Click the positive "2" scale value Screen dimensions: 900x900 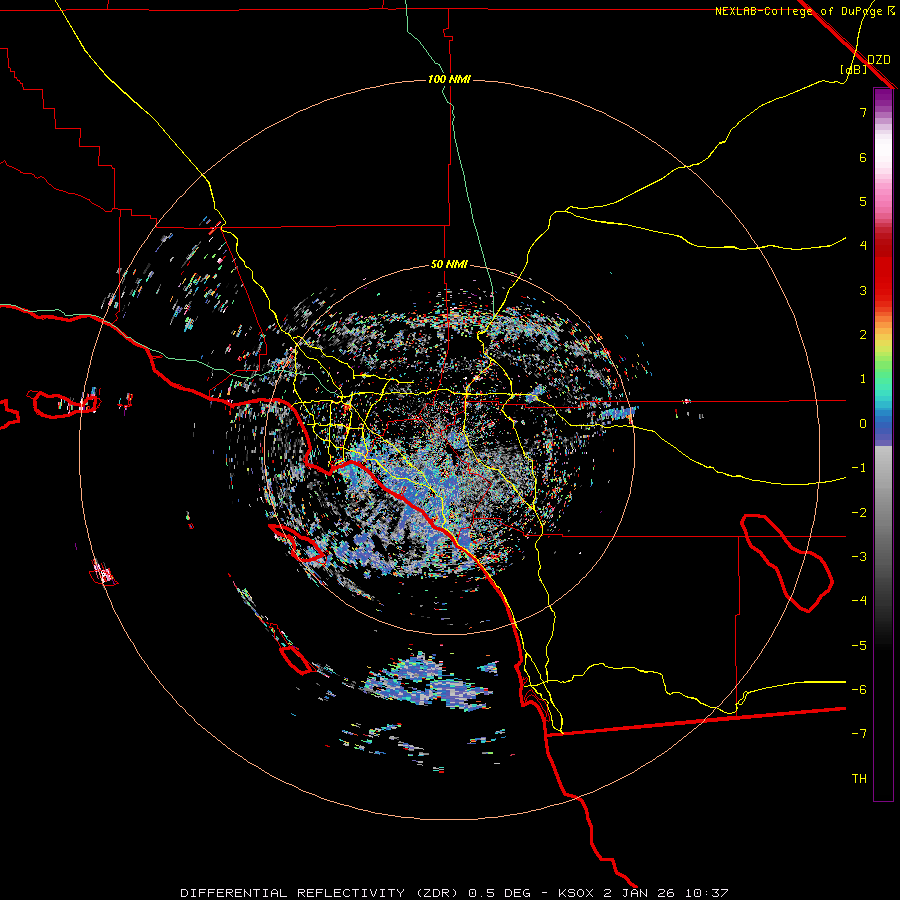[863, 335]
